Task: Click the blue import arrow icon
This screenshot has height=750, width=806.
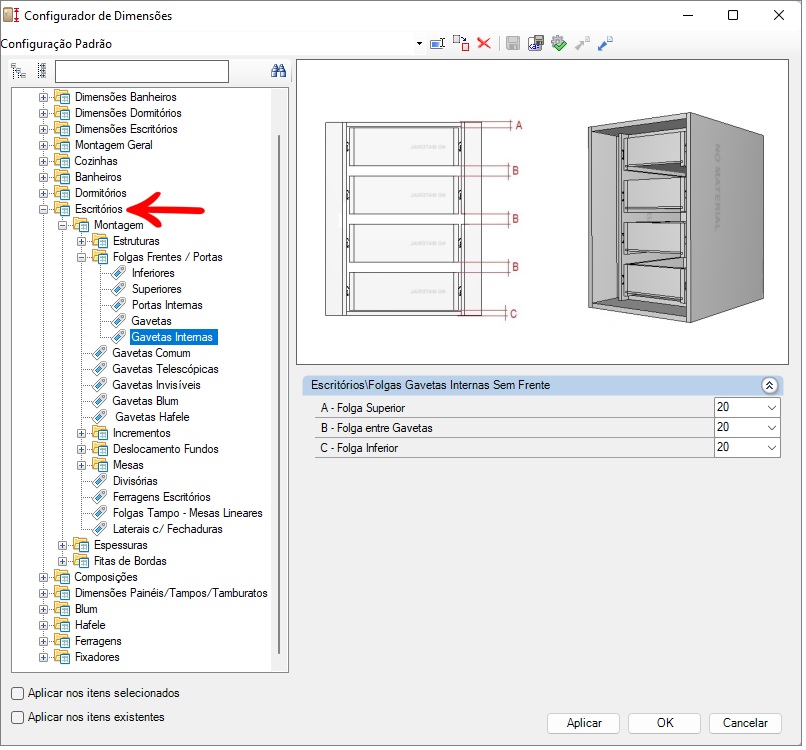Action: coord(605,44)
